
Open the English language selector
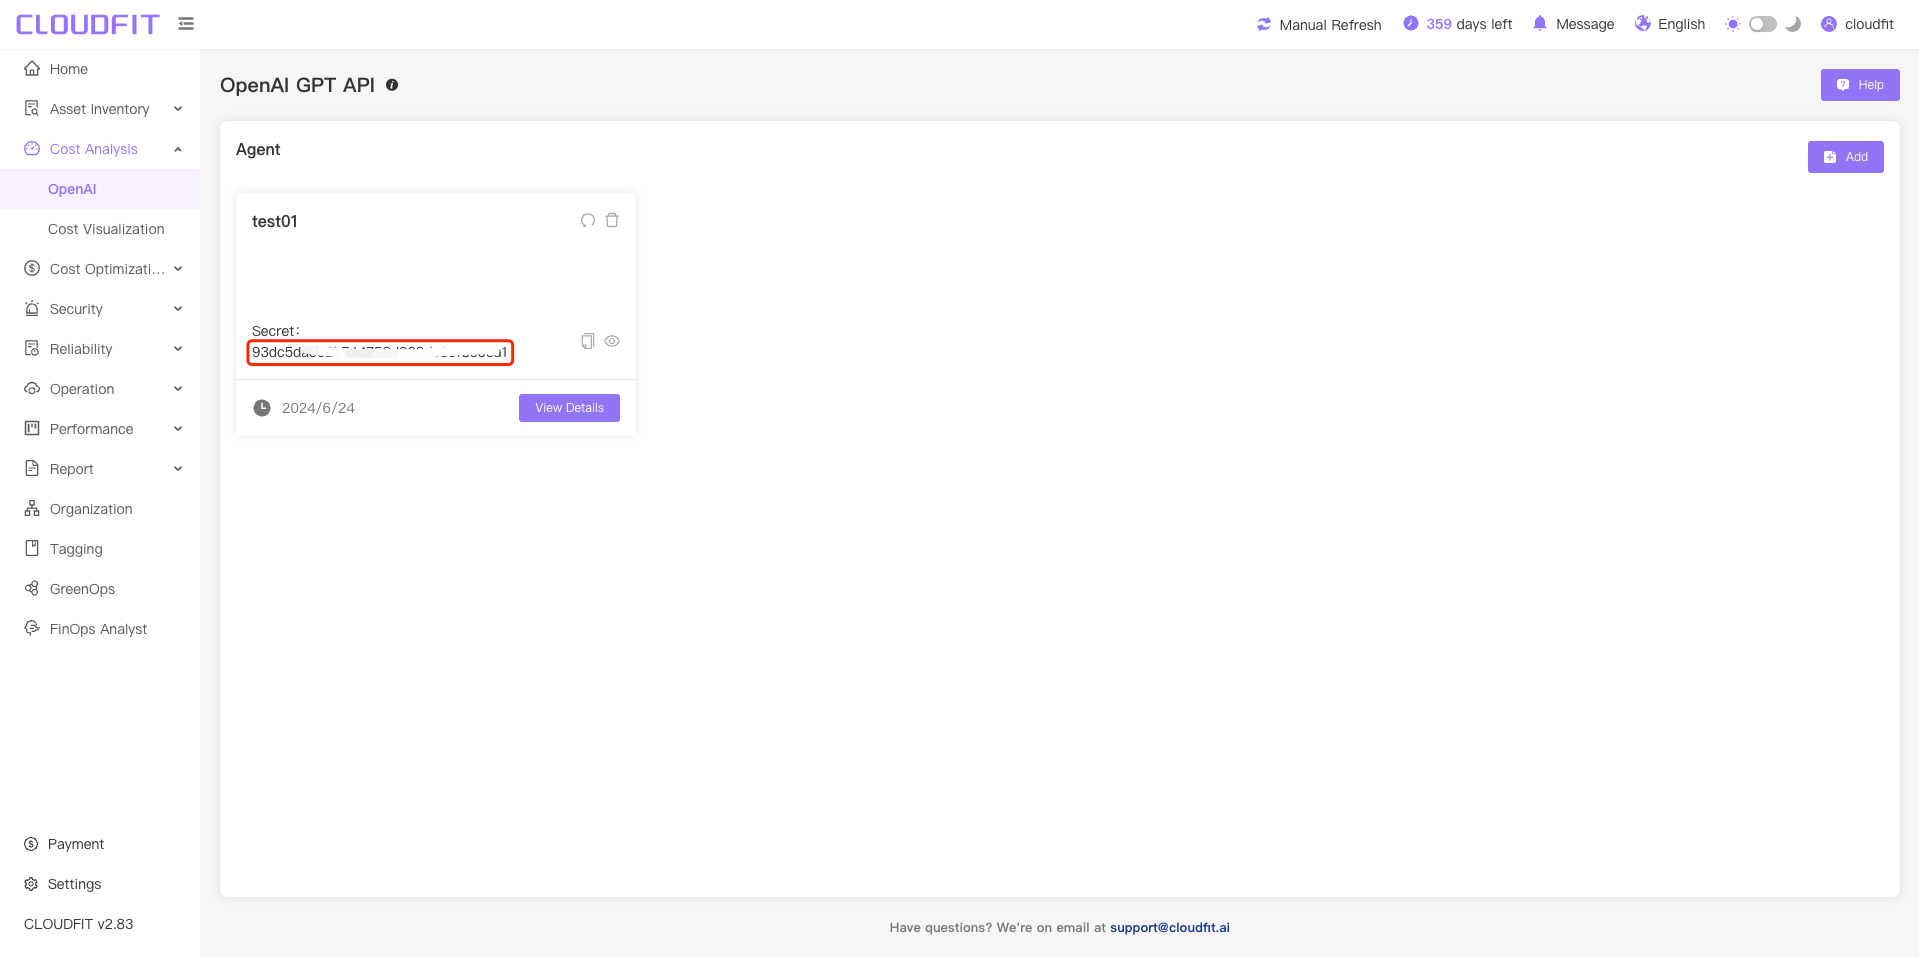coord(1681,24)
